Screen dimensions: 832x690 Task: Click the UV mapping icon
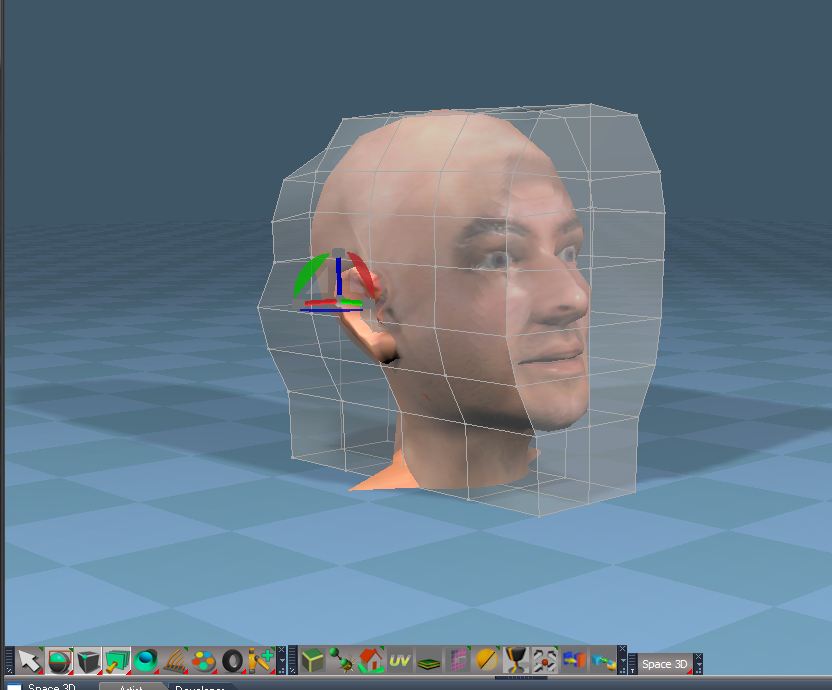click(399, 661)
